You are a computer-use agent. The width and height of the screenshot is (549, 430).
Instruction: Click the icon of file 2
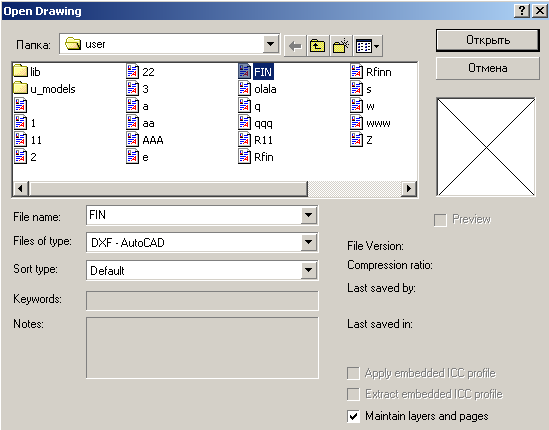point(20,157)
